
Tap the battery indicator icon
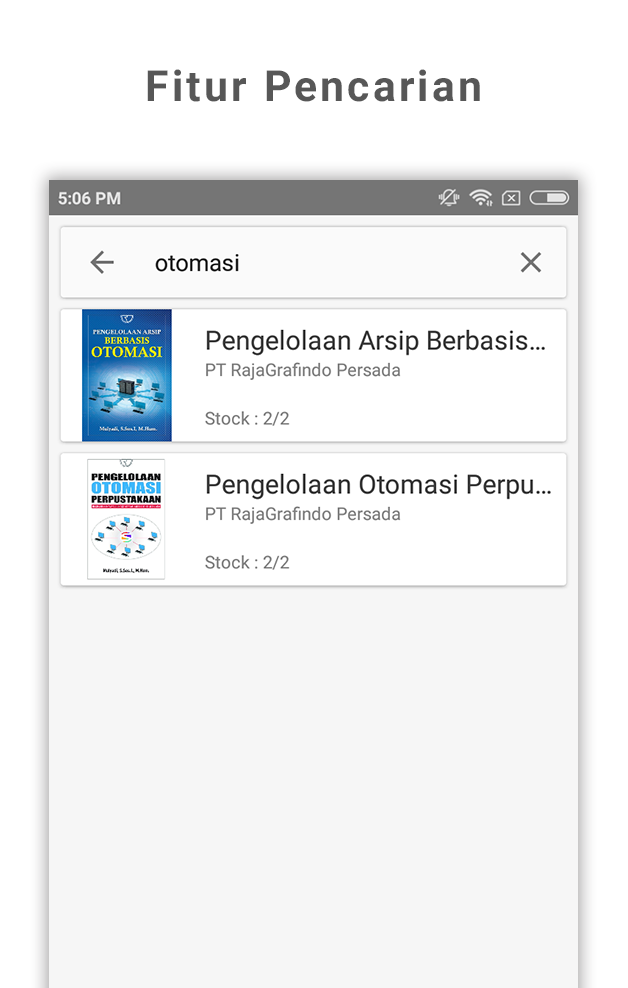(549, 198)
